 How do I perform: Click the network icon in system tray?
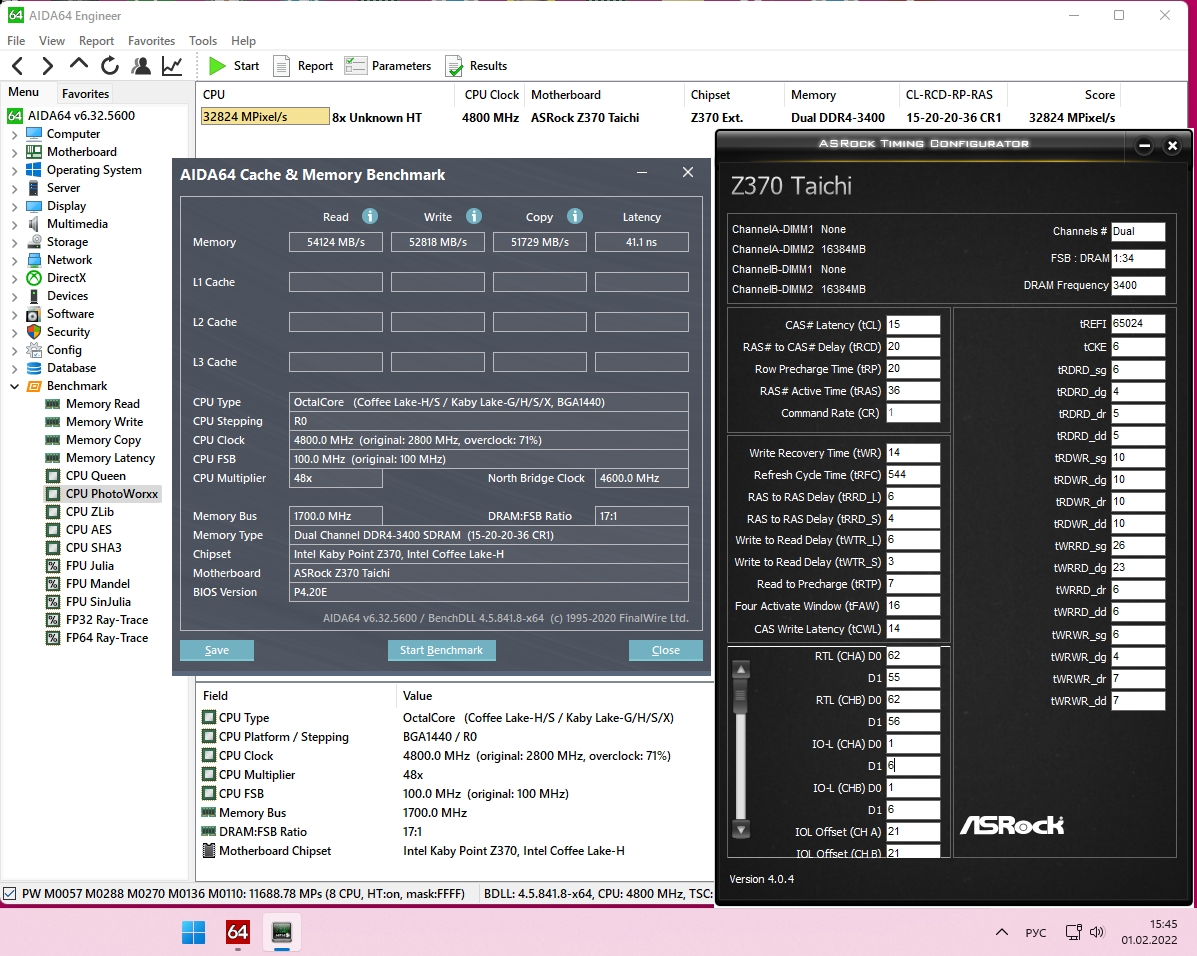pyautogui.click(x=1073, y=932)
